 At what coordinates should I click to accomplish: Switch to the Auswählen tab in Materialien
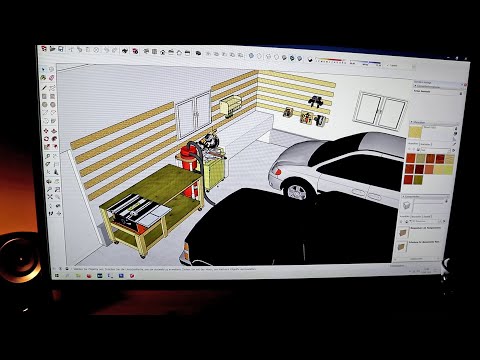pos(413,144)
